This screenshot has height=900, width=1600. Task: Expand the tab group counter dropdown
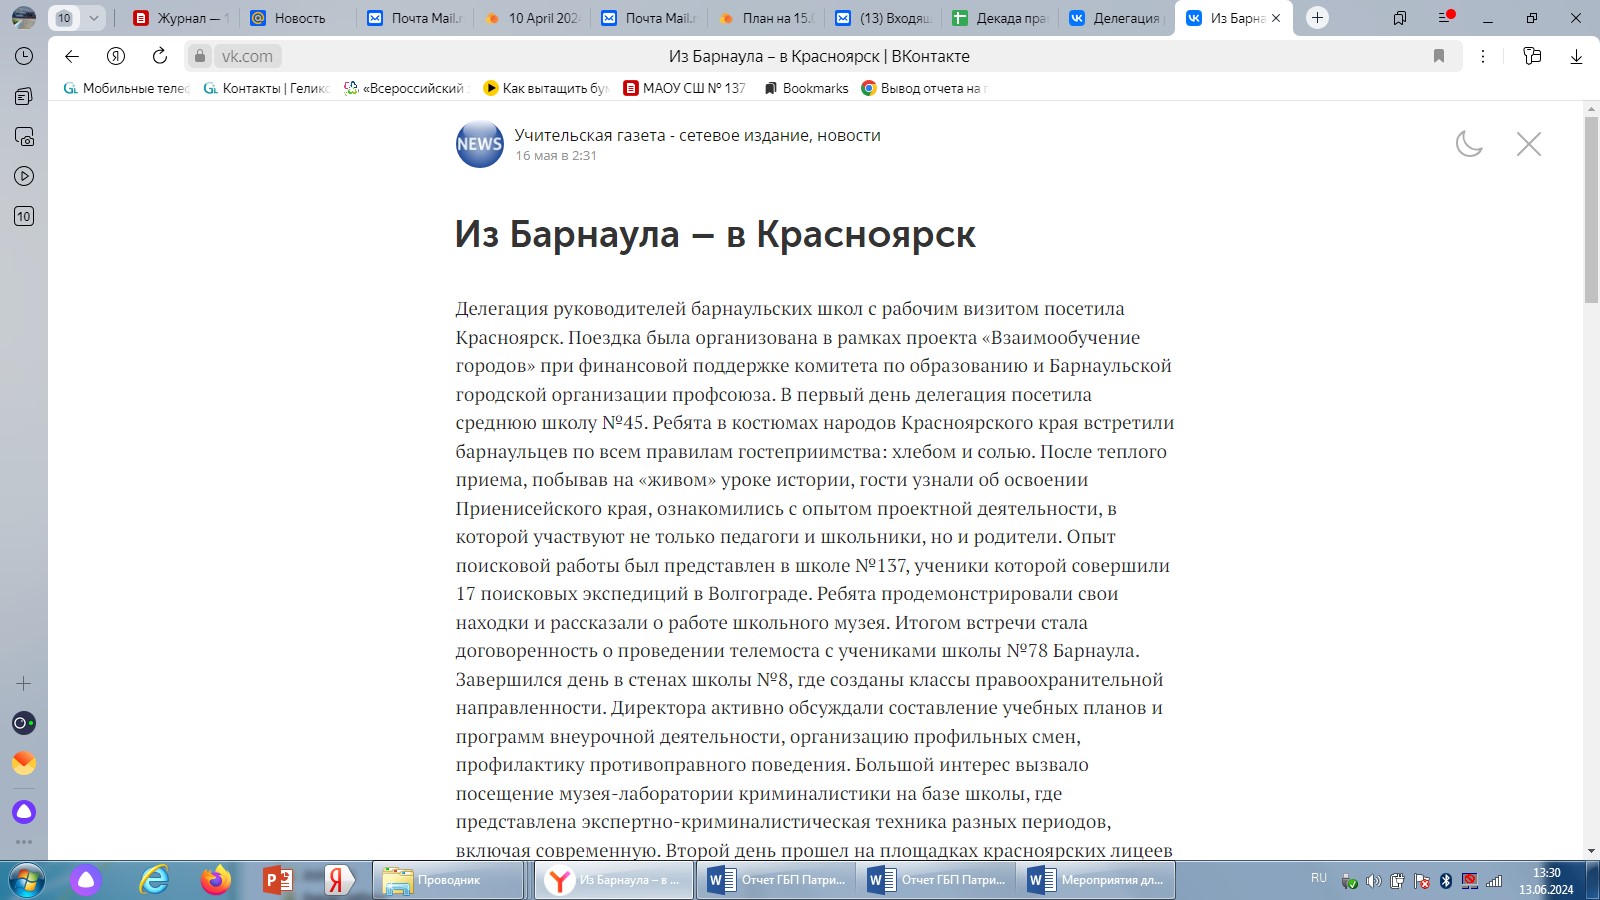93,18
